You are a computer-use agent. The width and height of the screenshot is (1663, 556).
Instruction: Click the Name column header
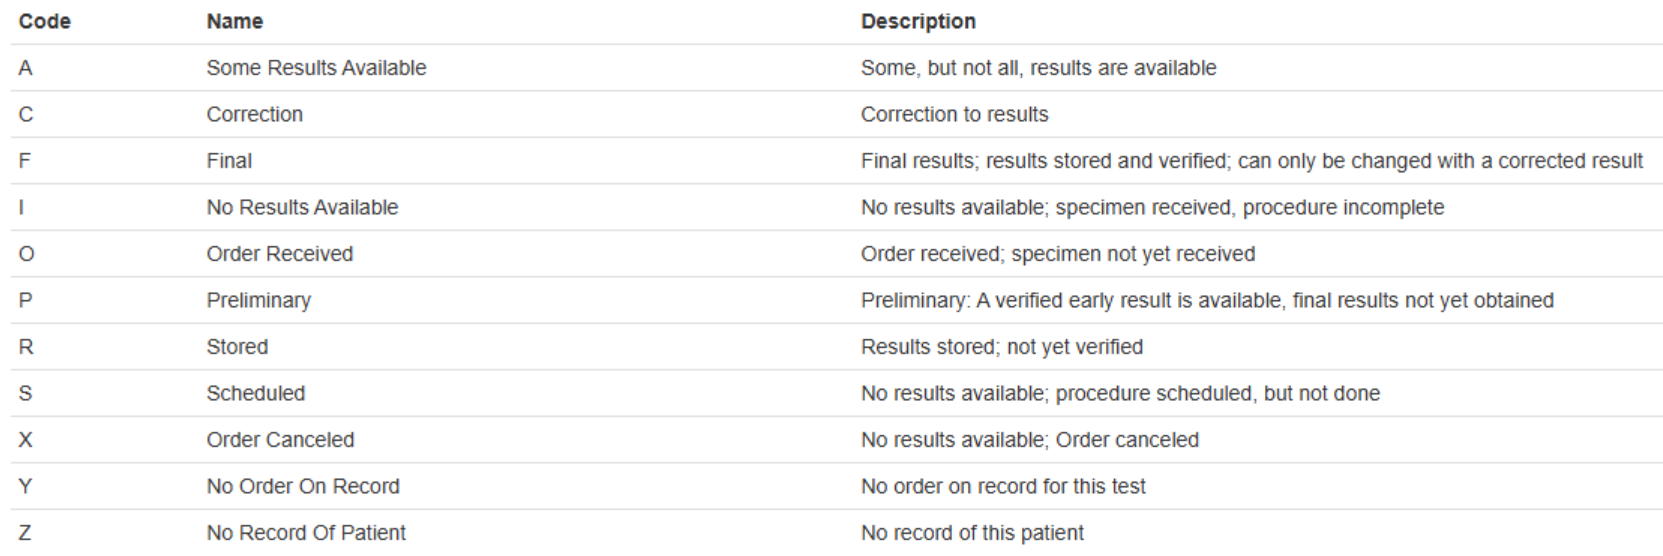click(235, 21)
